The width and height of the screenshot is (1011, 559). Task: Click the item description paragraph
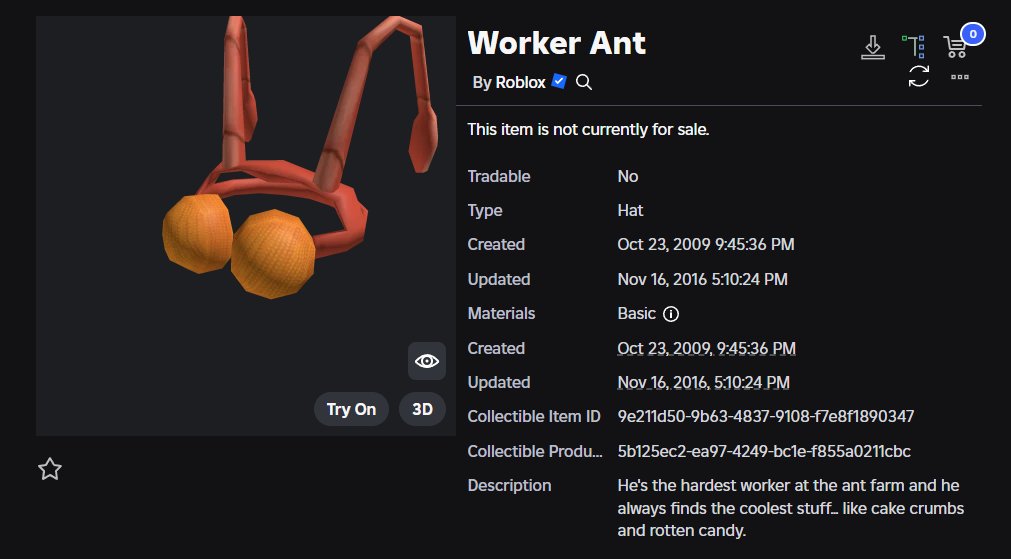pos(790,508)
